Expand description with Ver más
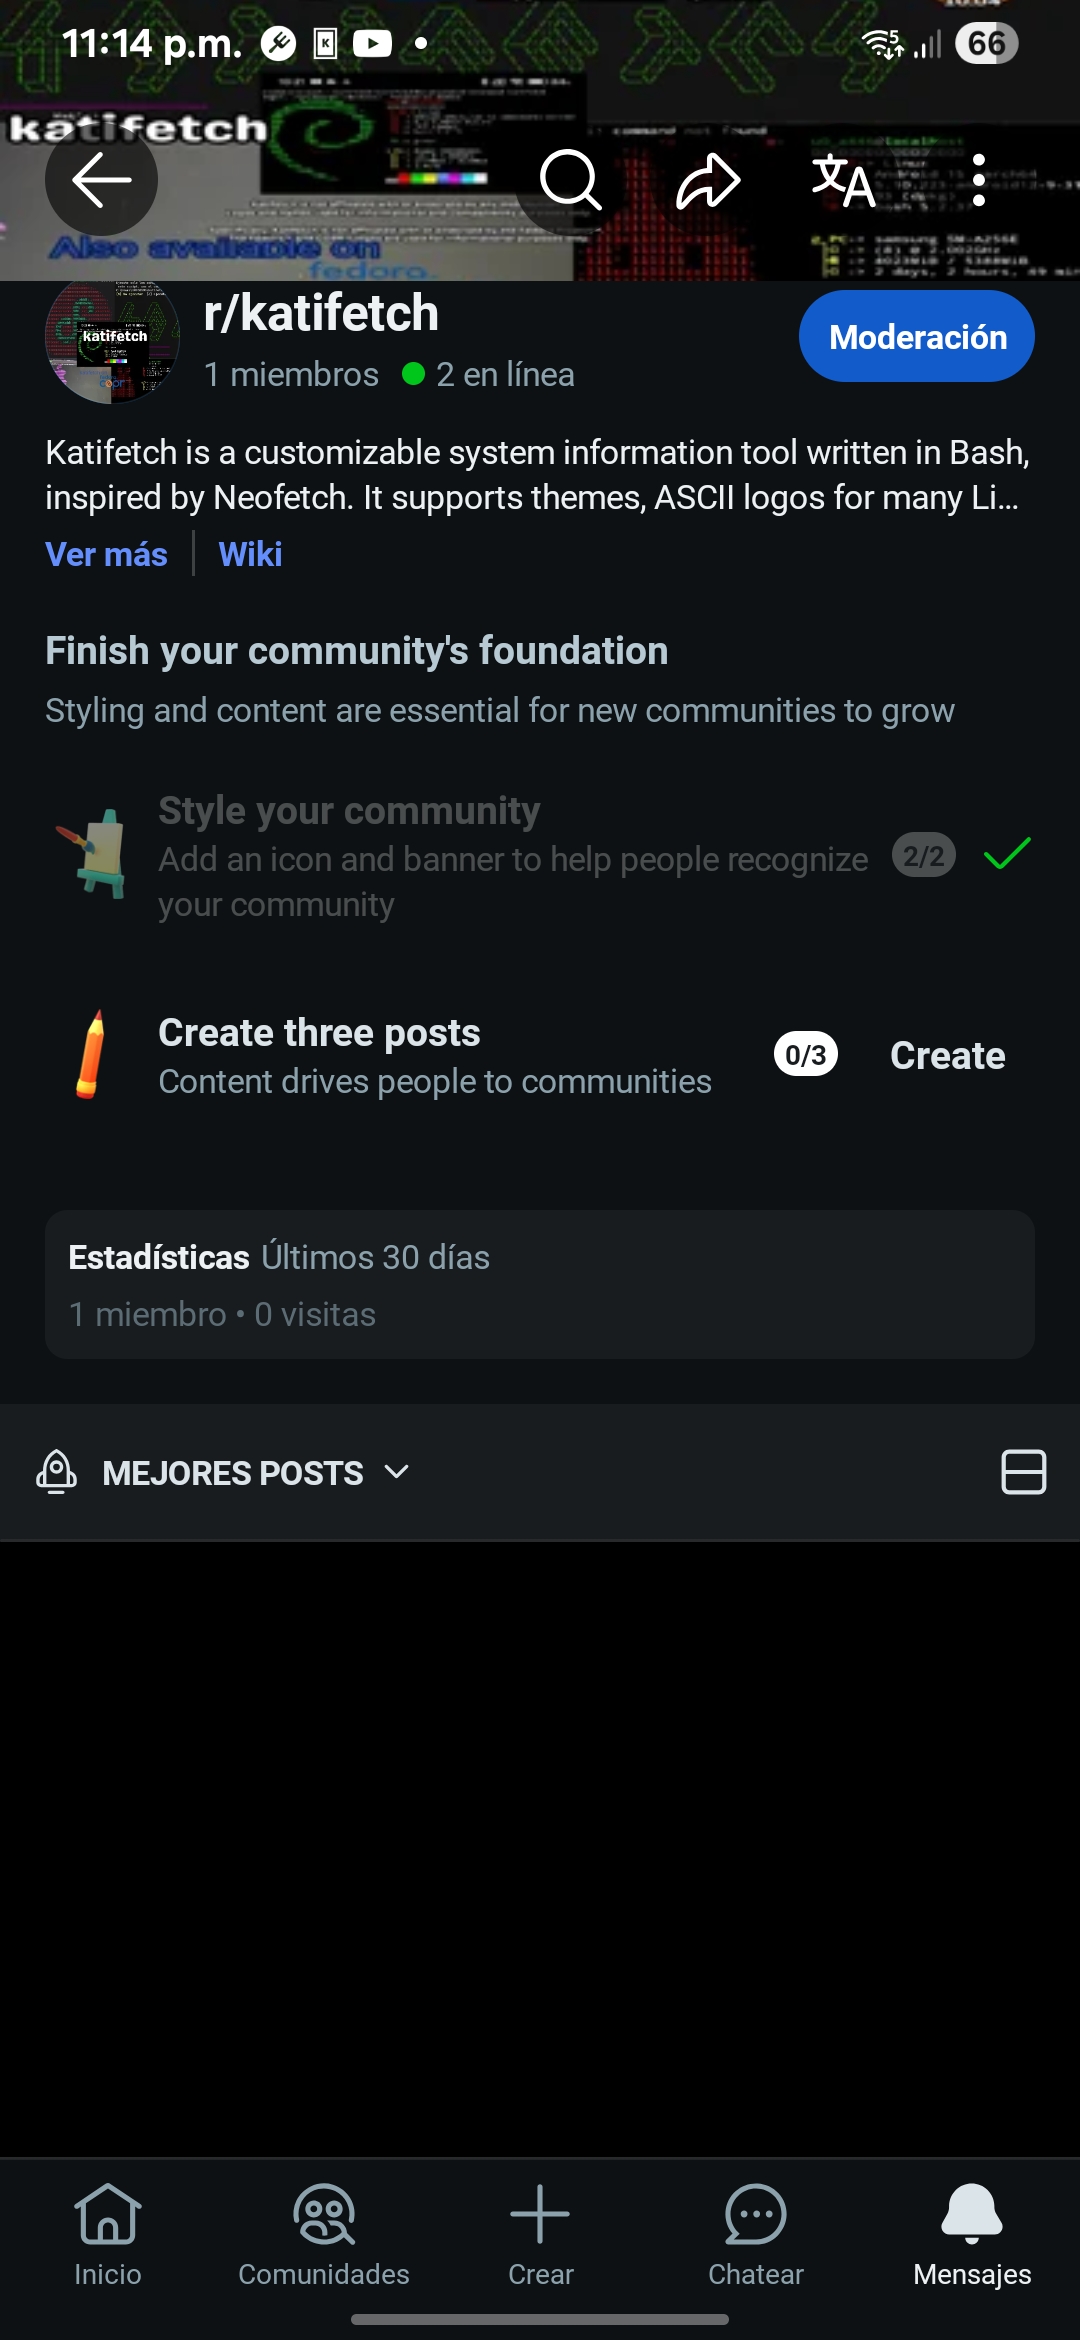The width and height of the screenshot is (1080, 2340). tap(106, 554)
